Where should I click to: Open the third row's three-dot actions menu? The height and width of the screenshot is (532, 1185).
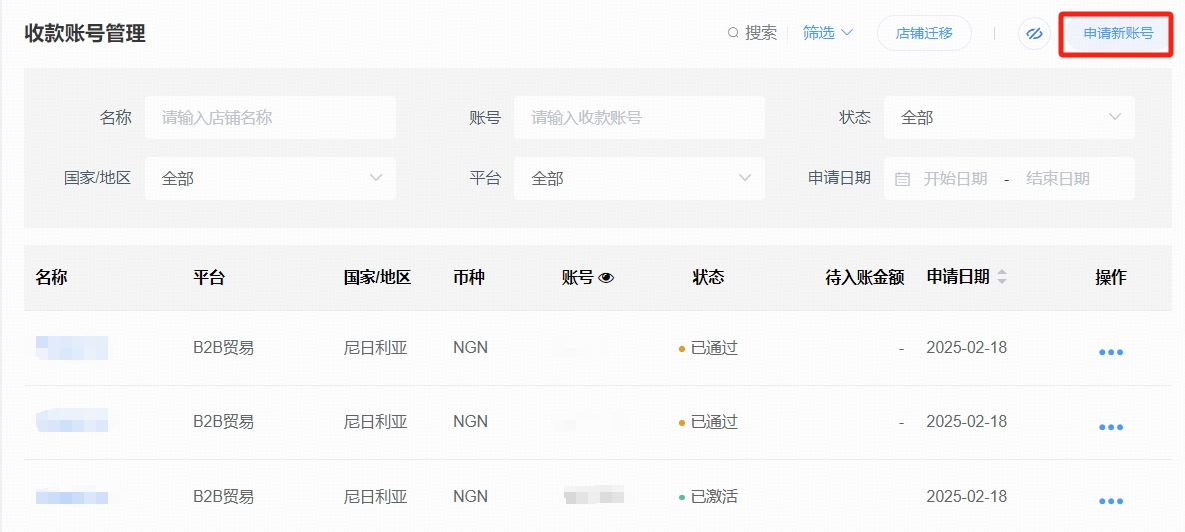[x=1110, y=501]
